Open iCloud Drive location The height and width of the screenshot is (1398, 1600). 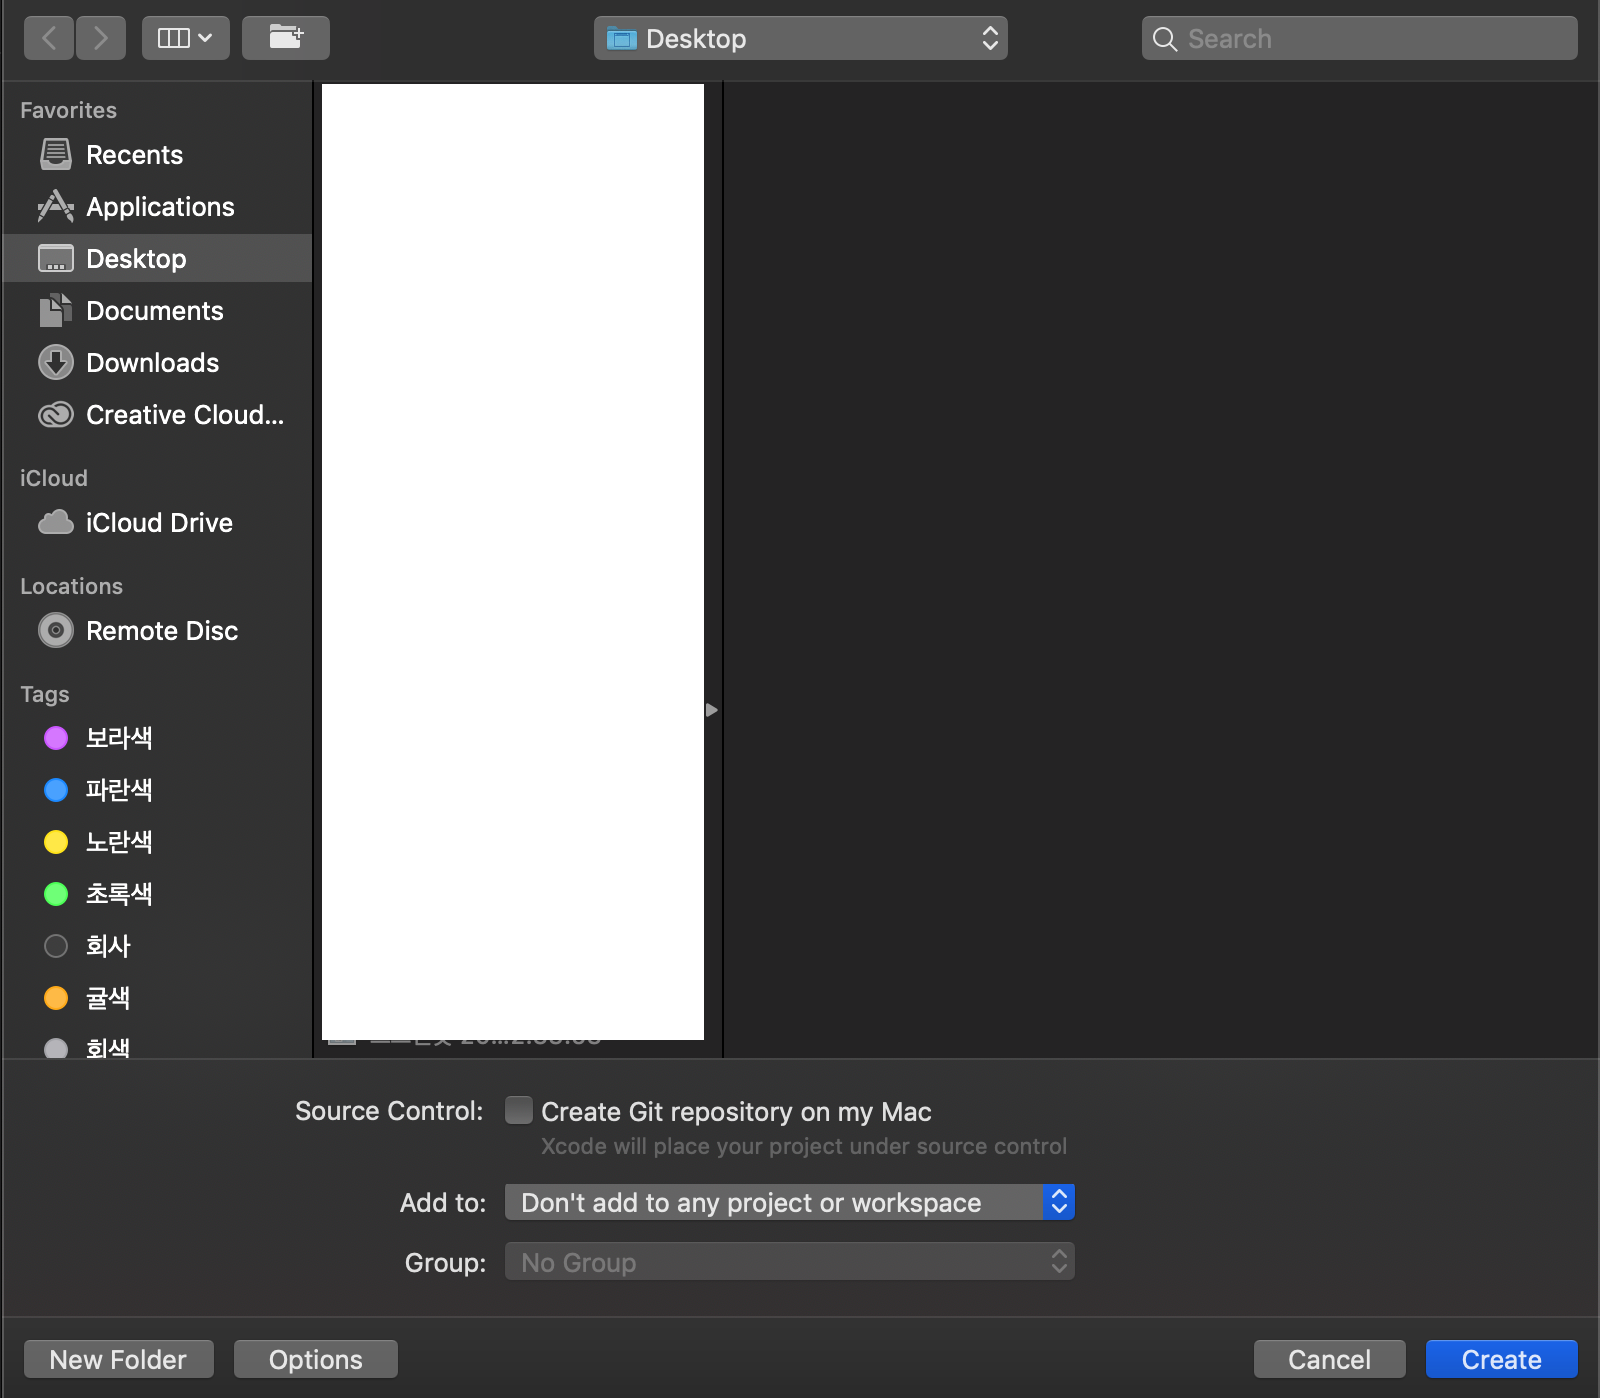(x=158, y=523)
